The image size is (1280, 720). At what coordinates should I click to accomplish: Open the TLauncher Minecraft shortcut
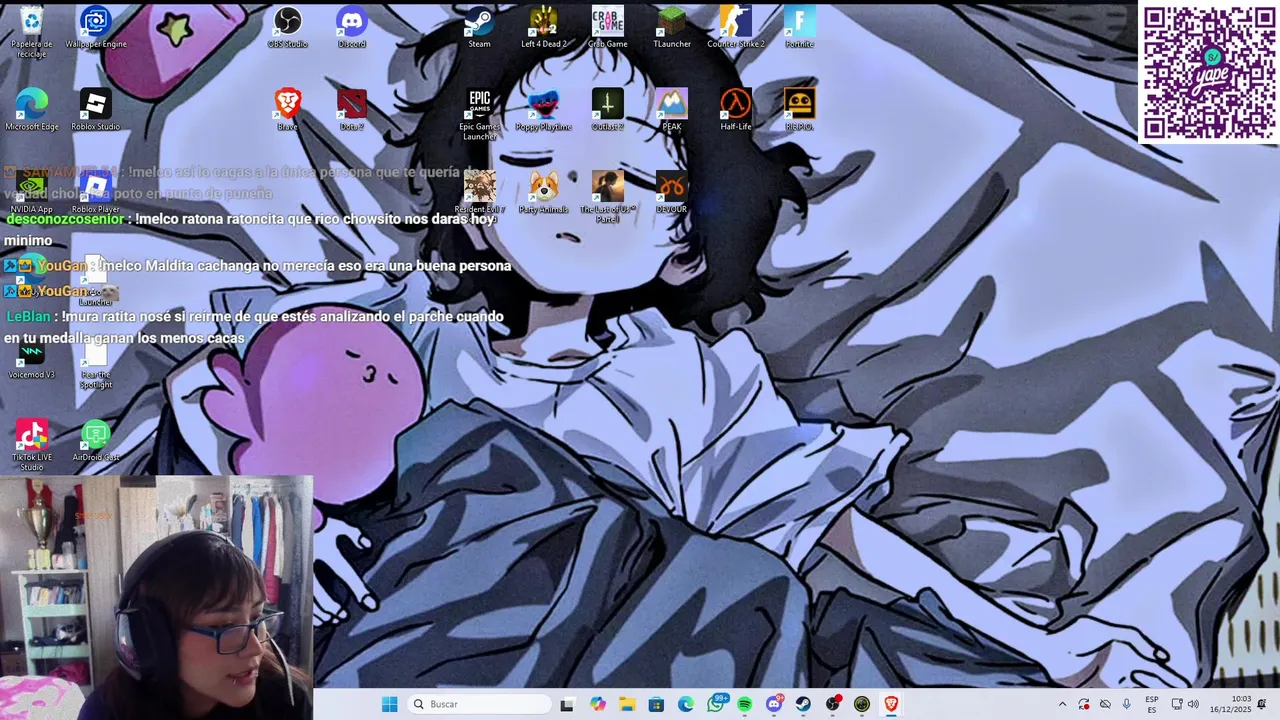(x=672, y=27)
